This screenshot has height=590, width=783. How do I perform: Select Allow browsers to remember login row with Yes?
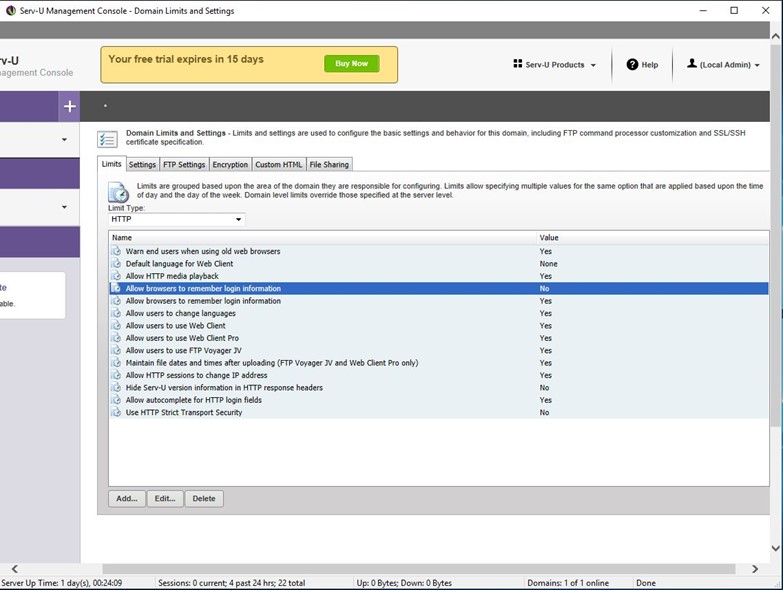pos(439,301)
